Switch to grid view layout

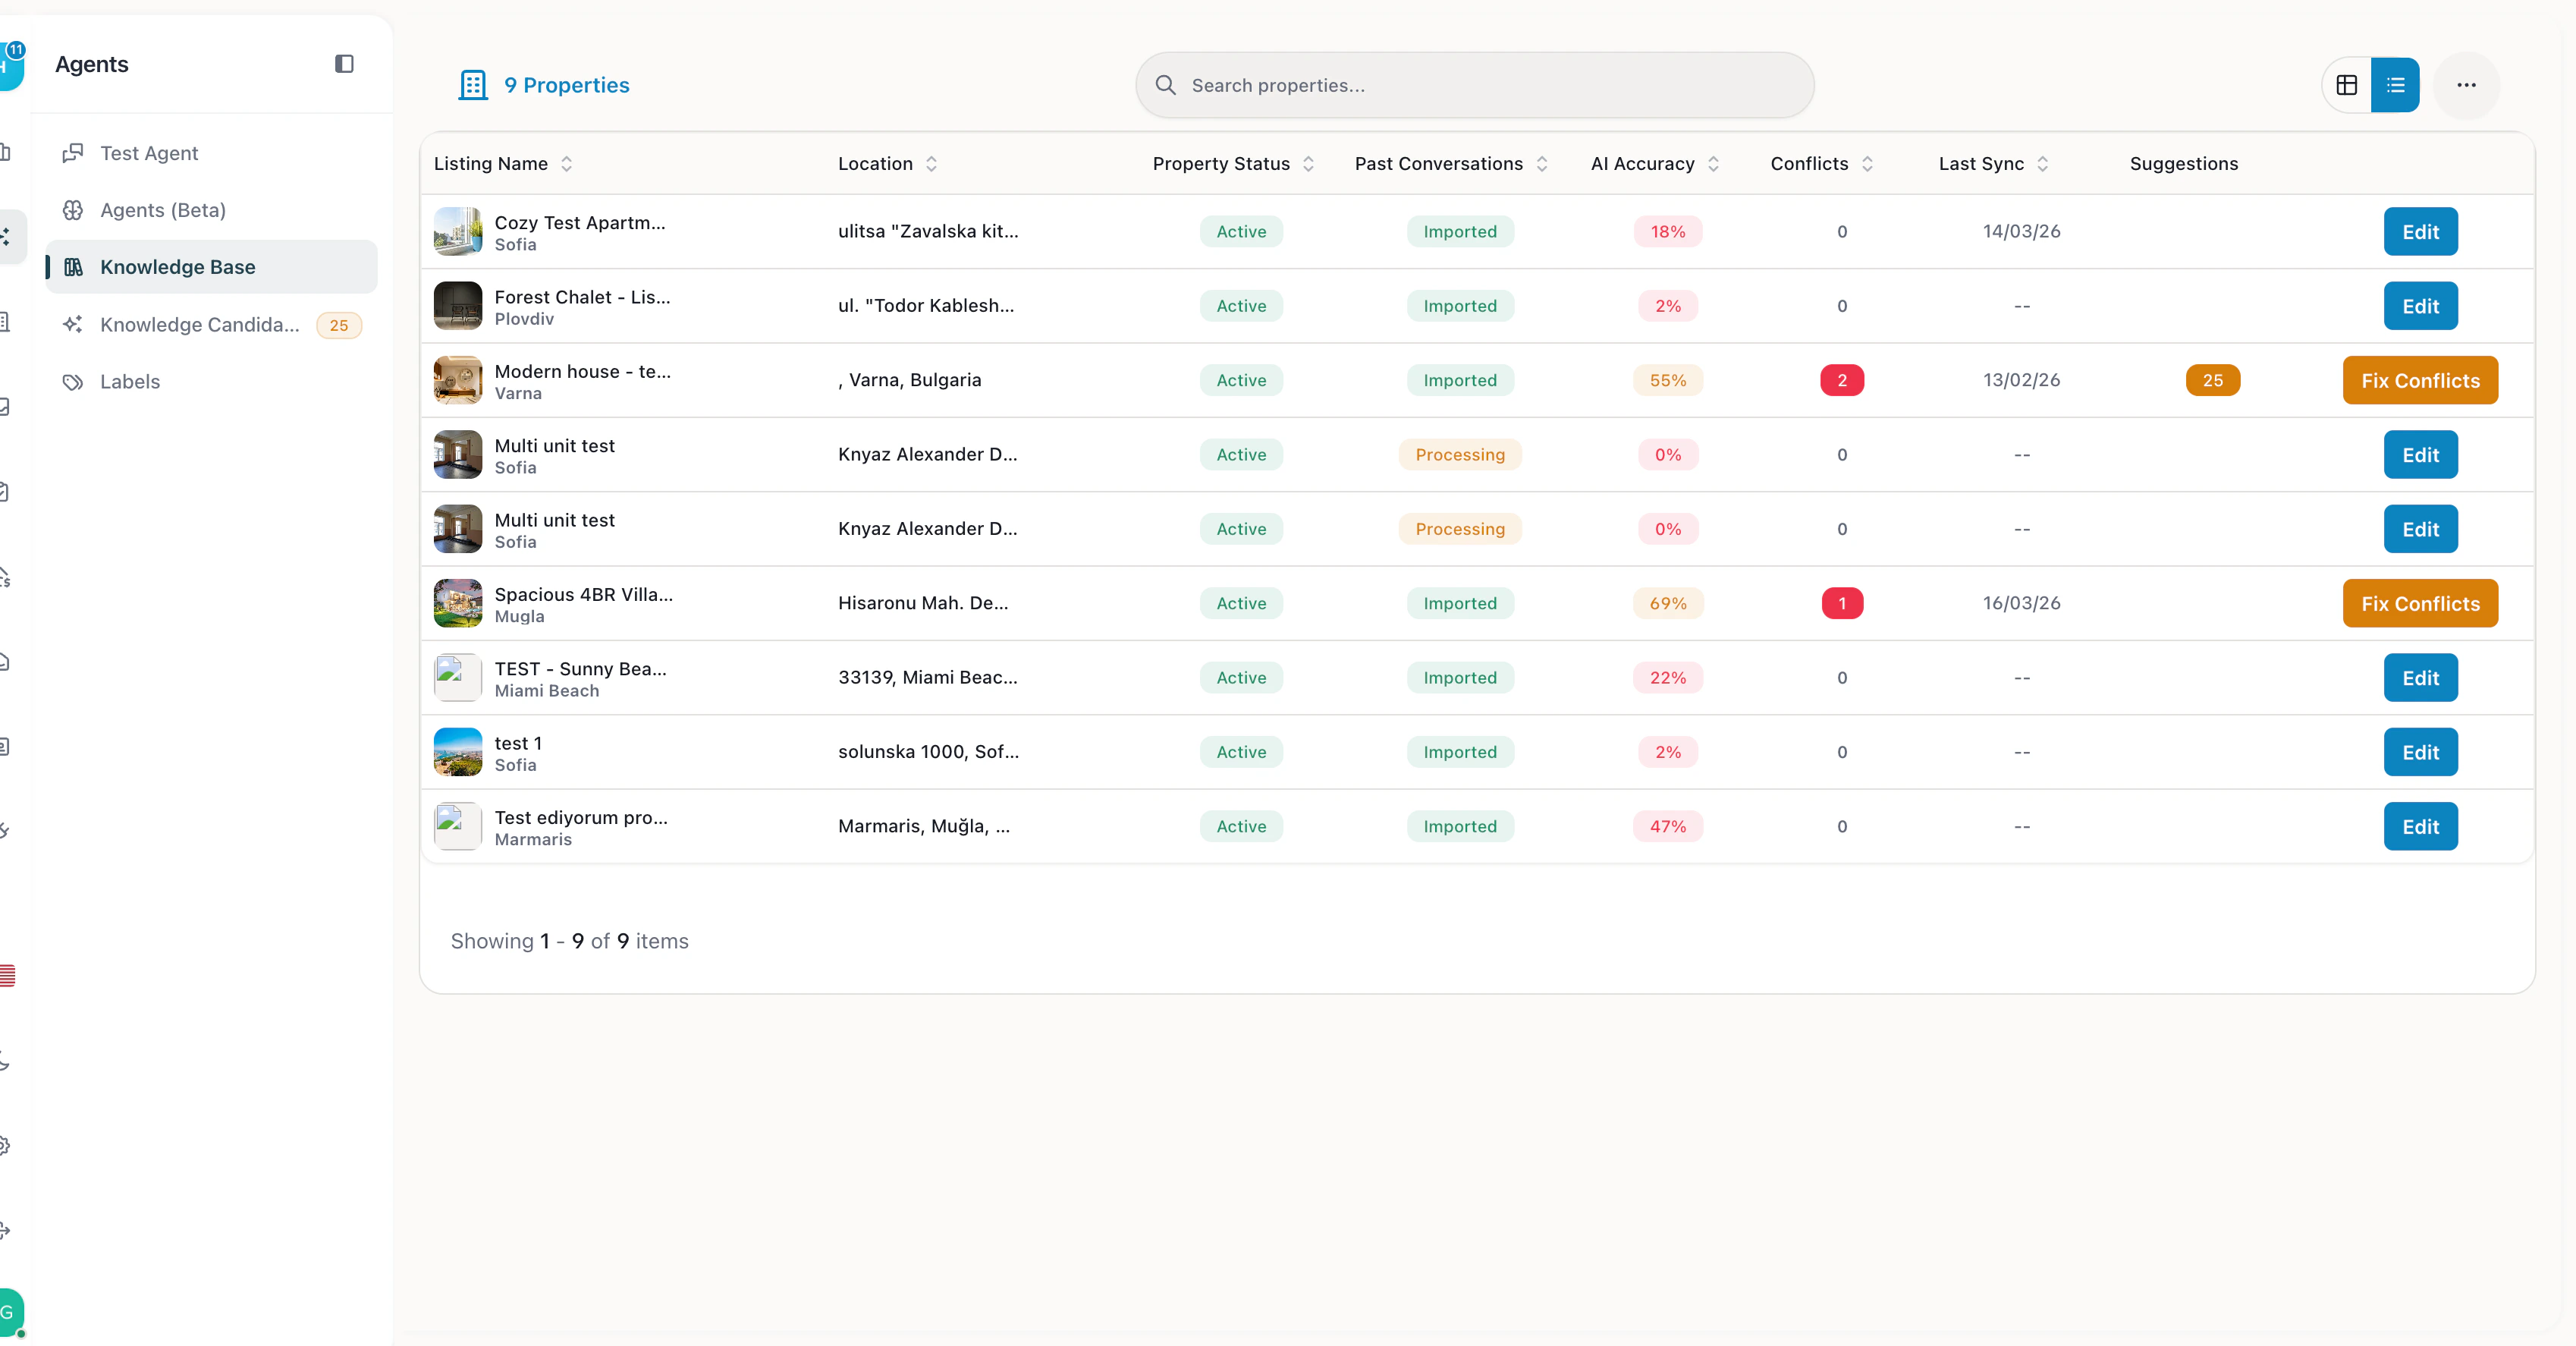[2346, 85]
